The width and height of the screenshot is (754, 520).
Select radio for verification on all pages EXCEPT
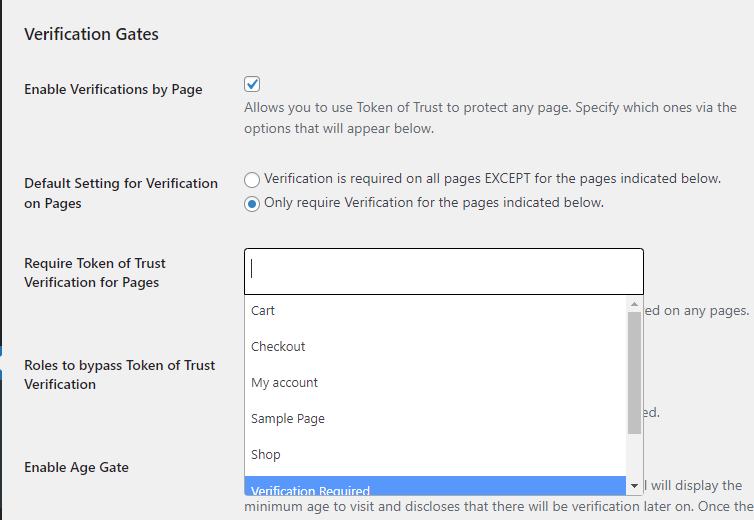252,179
